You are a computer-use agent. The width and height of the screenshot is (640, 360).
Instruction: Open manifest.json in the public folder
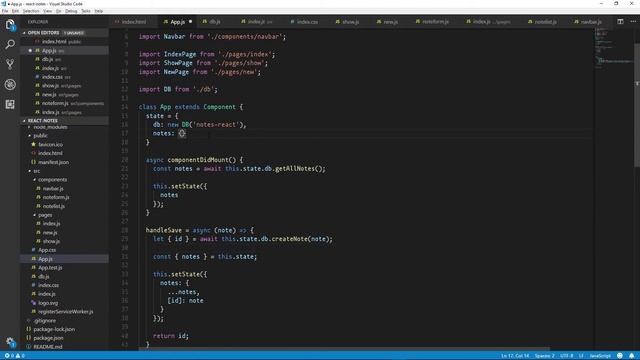(x=53, y=162)
